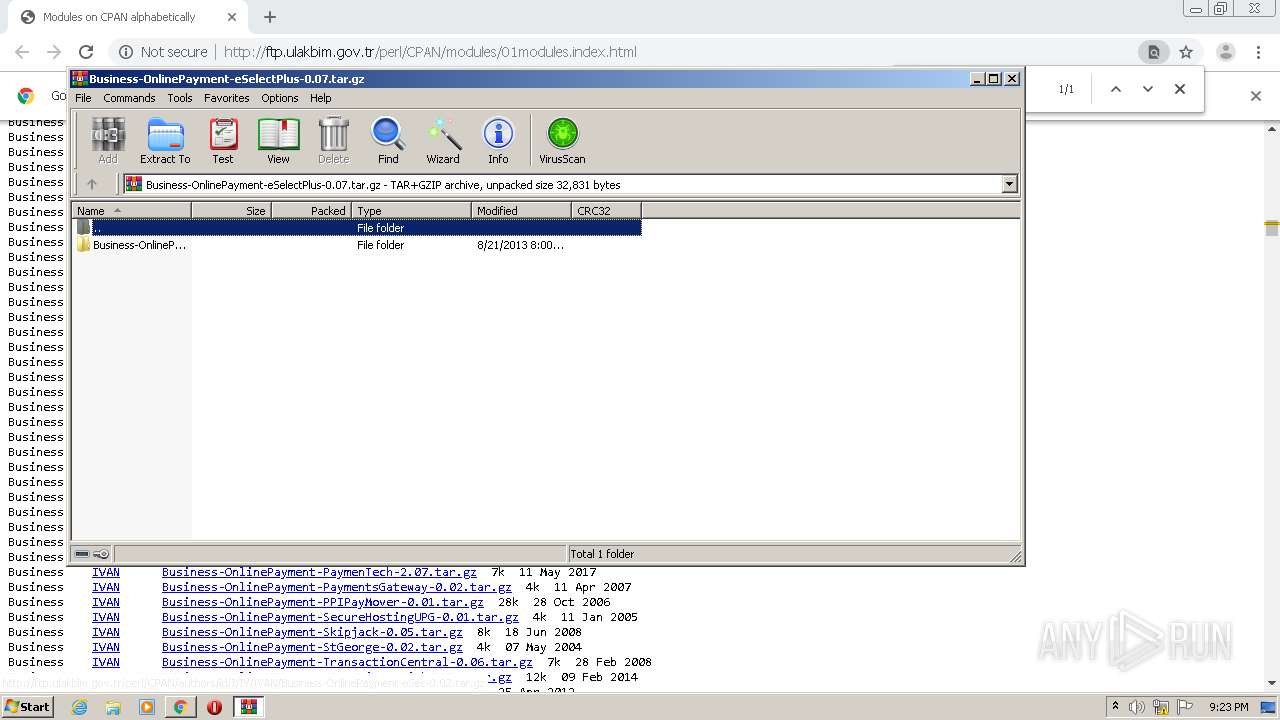Viewport: 1280px width, 720px height.
Task: Sort by the Type column header
Action: (x=411, y=211)
